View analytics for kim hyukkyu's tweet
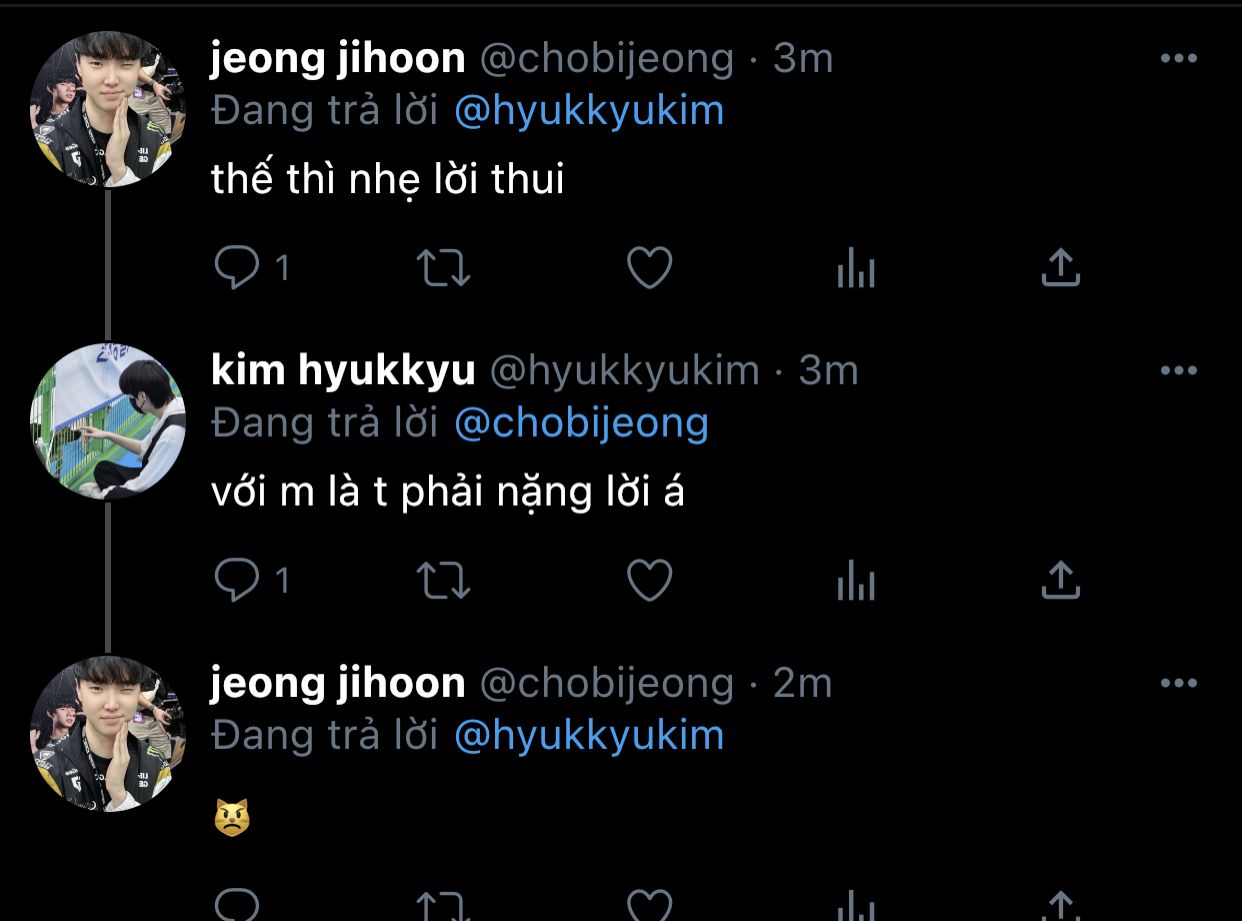Screen dimensions: 1242x921 (856, 580)
